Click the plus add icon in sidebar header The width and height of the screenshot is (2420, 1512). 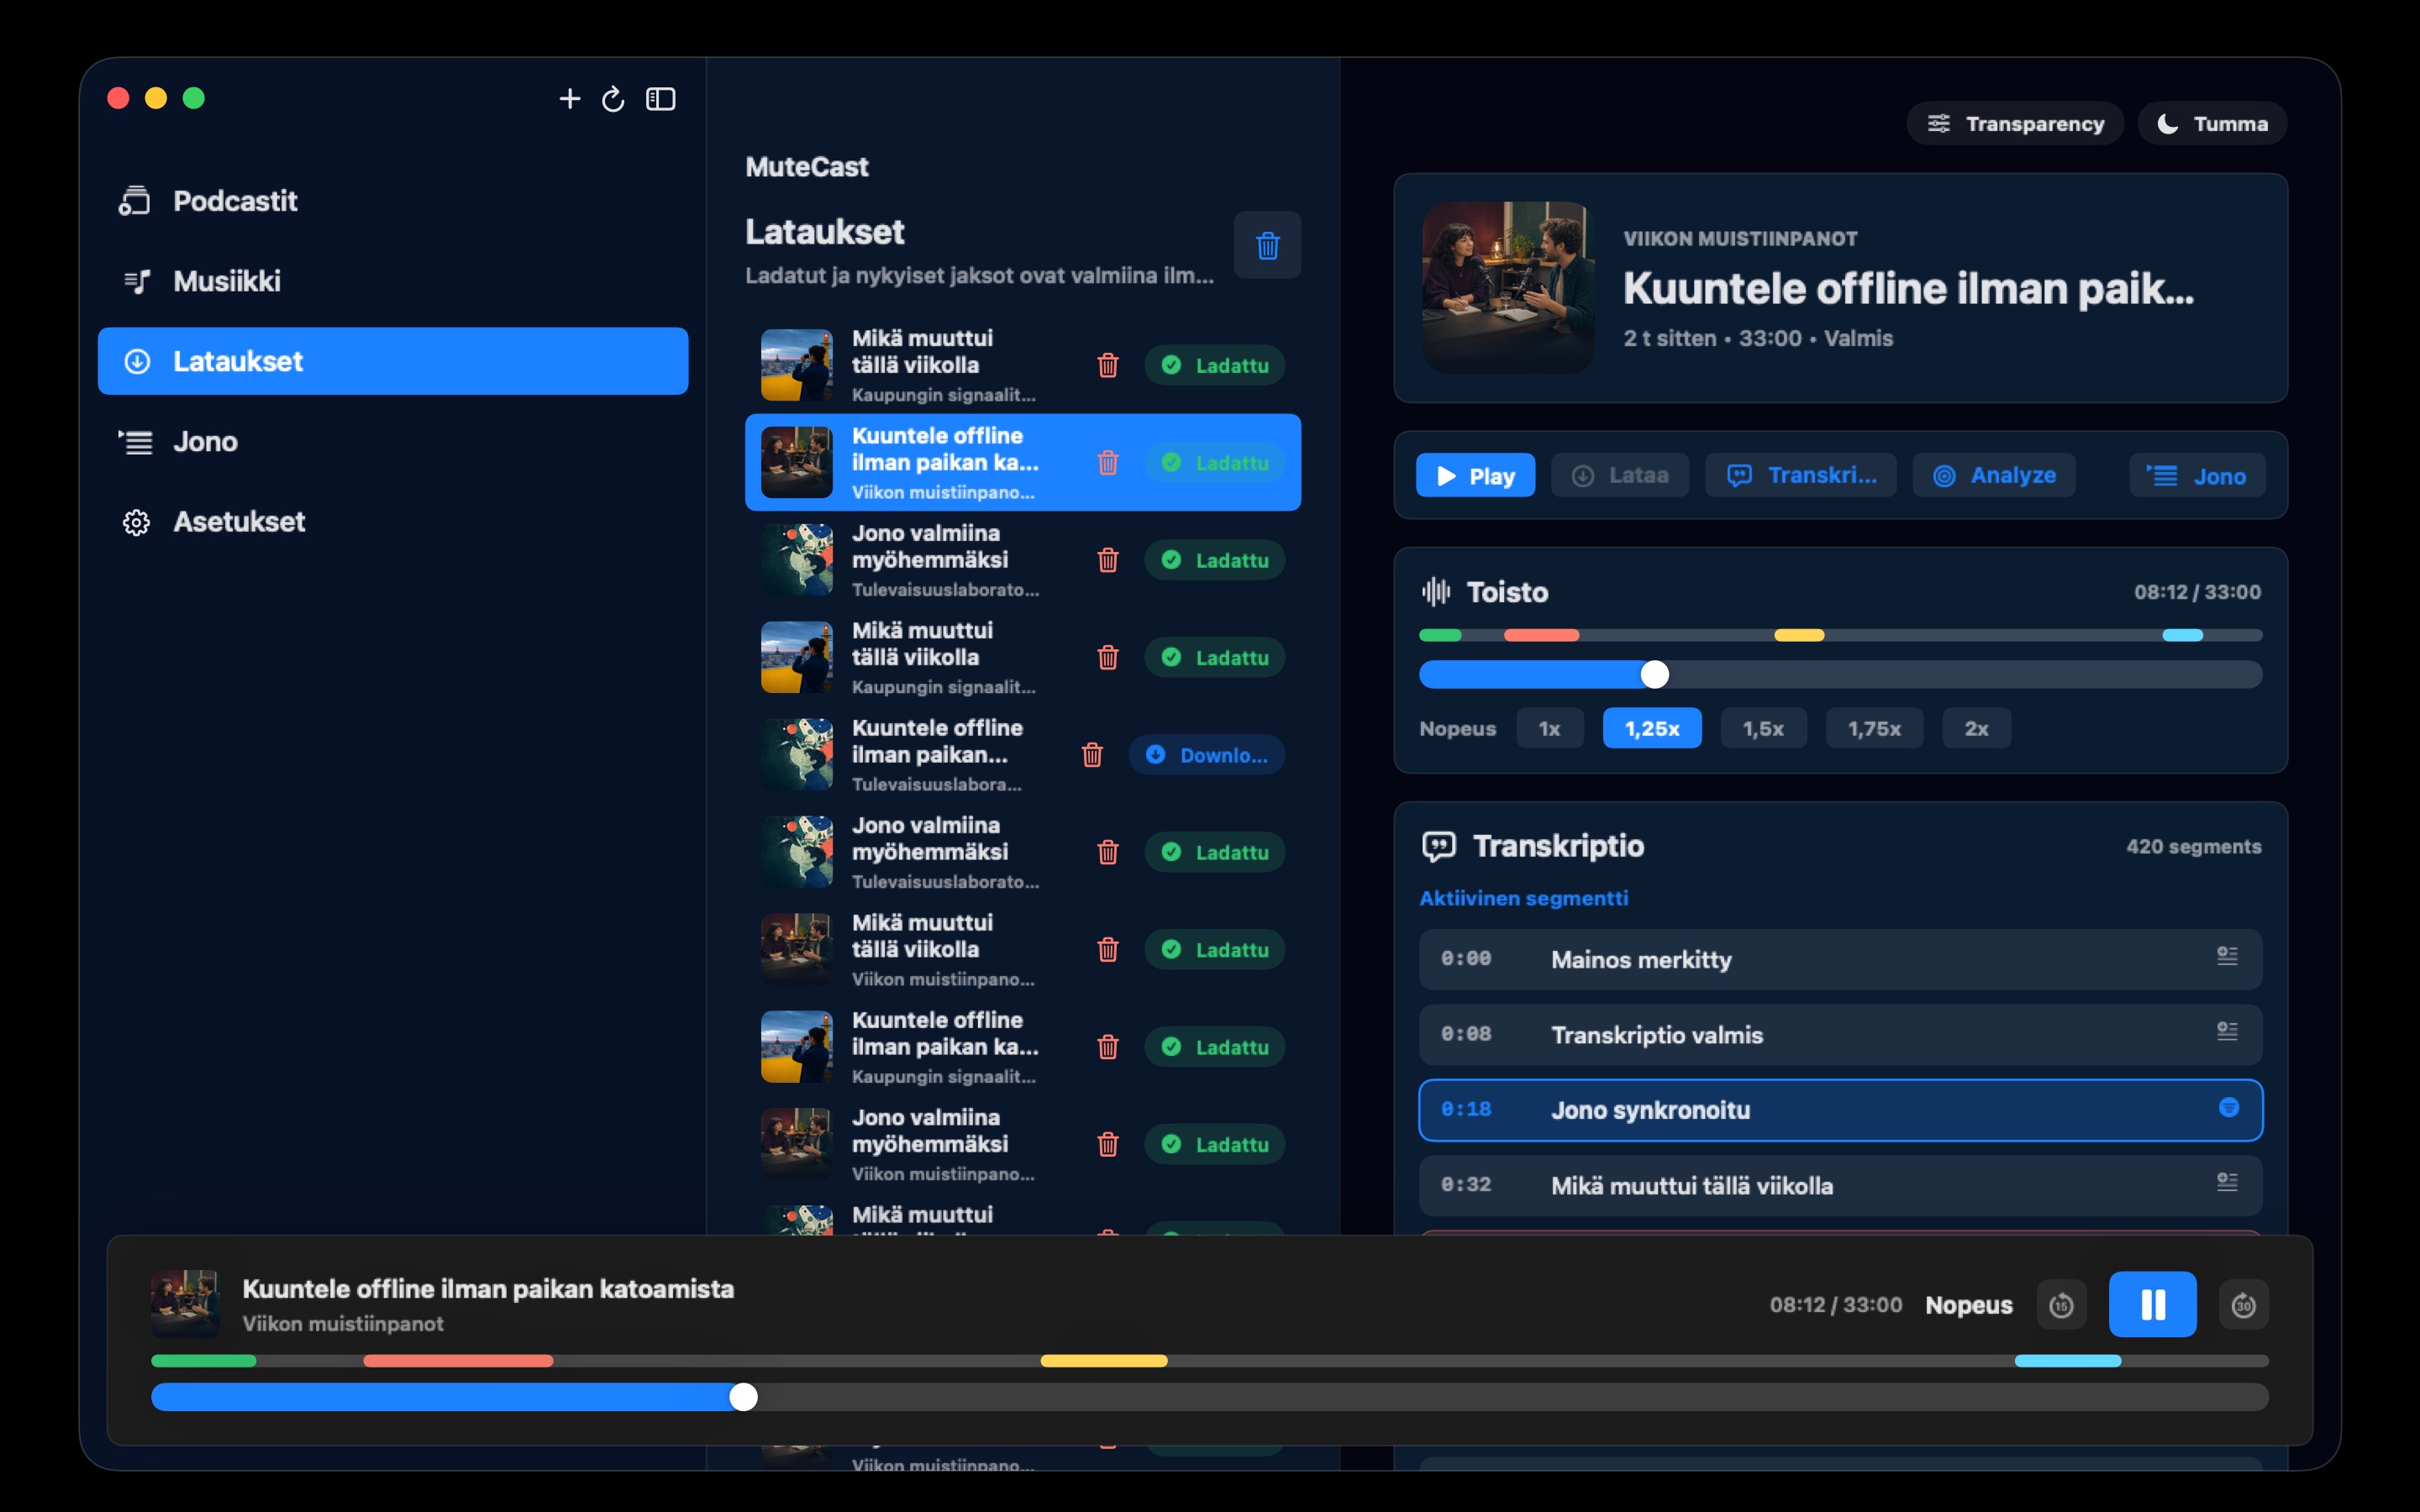point(570,98)
